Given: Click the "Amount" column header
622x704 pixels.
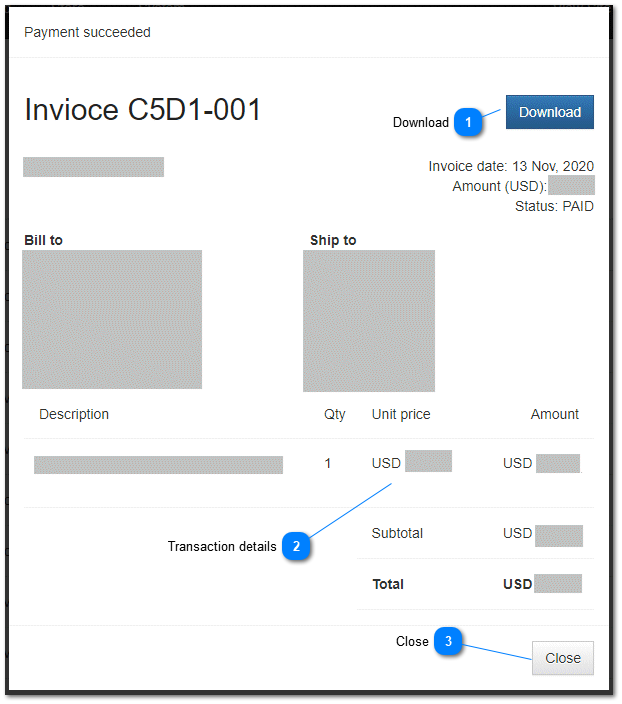Looking at the screenshot, I should tap(555, 414).
